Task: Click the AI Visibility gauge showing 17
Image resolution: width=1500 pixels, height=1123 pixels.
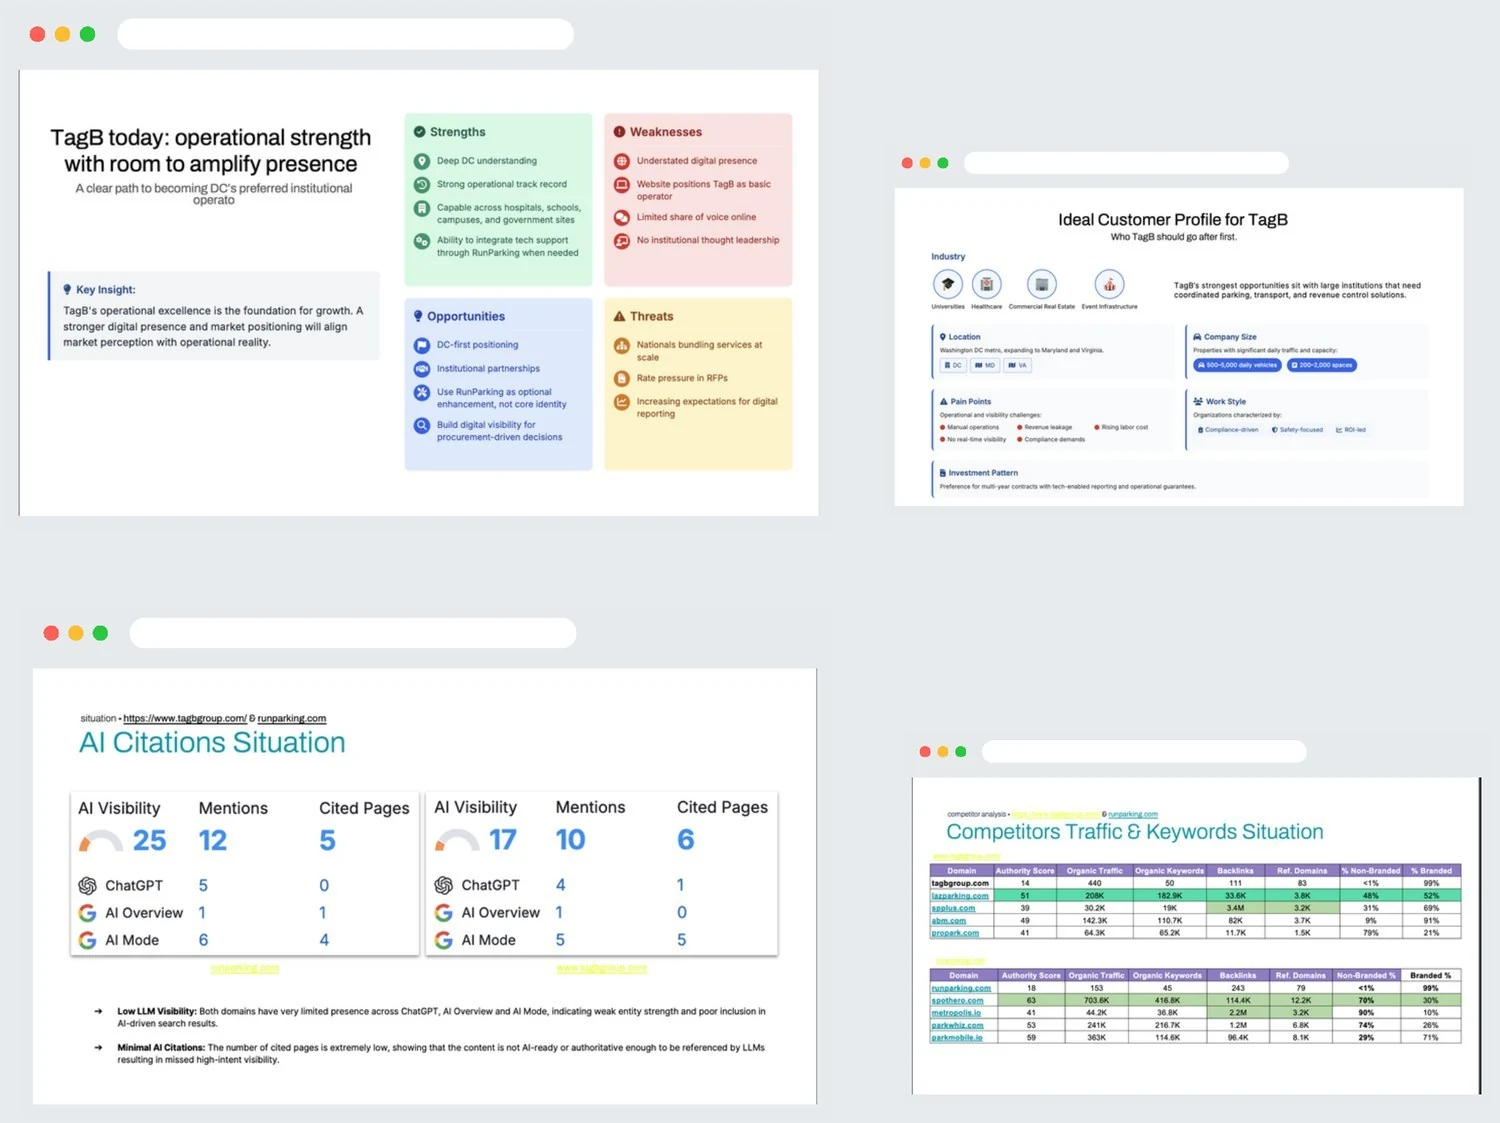Action: [x=457, y=840]
